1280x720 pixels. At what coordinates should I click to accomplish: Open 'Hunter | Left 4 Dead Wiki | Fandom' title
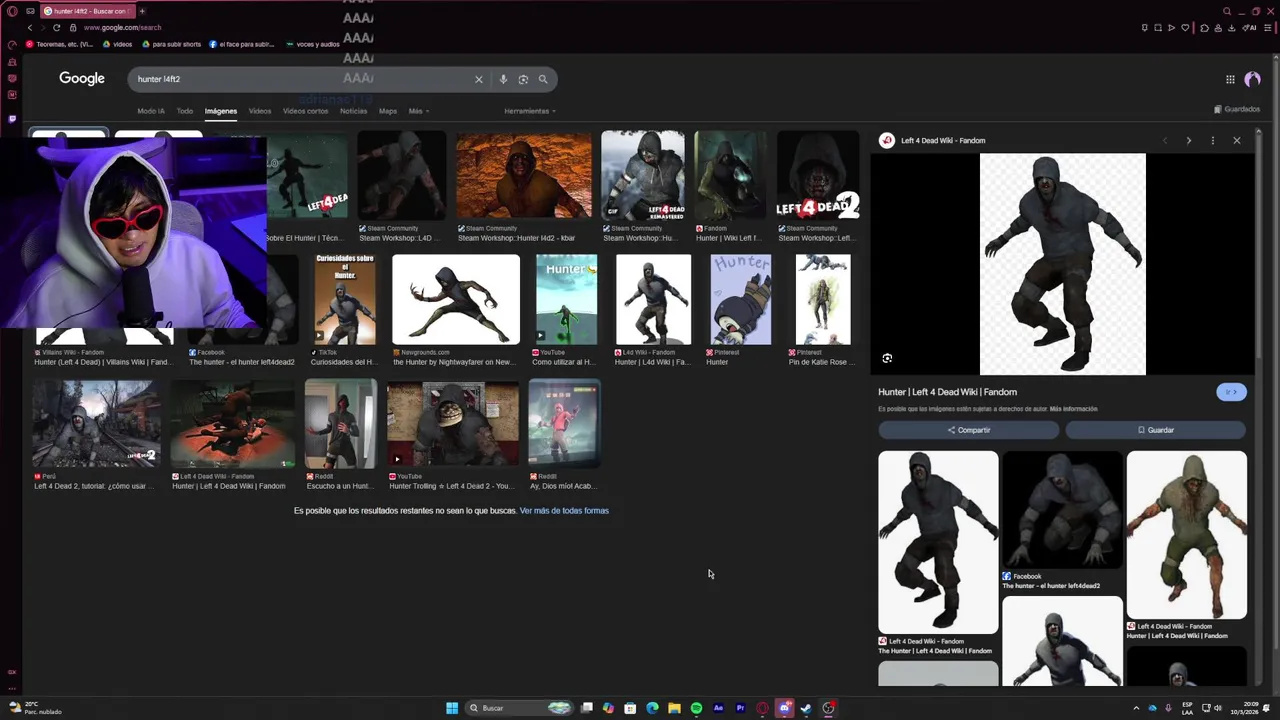[x=947, y=392]
